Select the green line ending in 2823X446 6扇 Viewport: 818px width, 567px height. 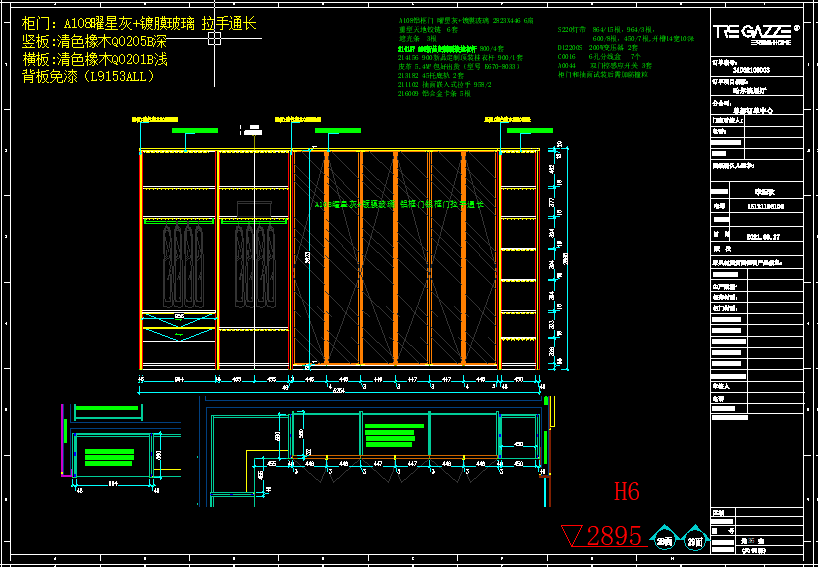click(x=466, y=20)
